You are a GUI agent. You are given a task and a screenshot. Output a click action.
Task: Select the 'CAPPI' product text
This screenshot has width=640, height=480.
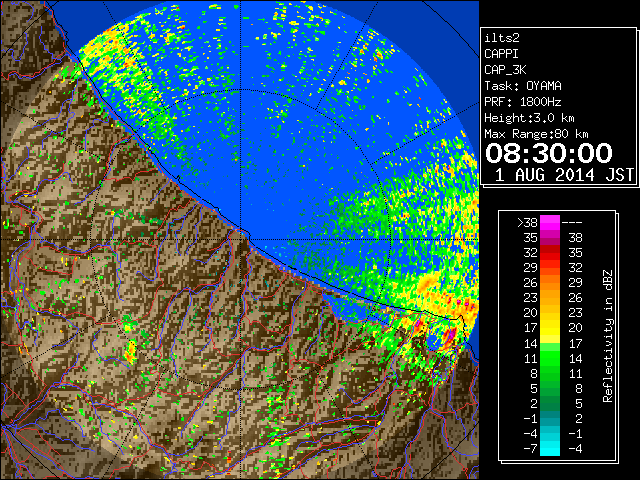[501, 54]
